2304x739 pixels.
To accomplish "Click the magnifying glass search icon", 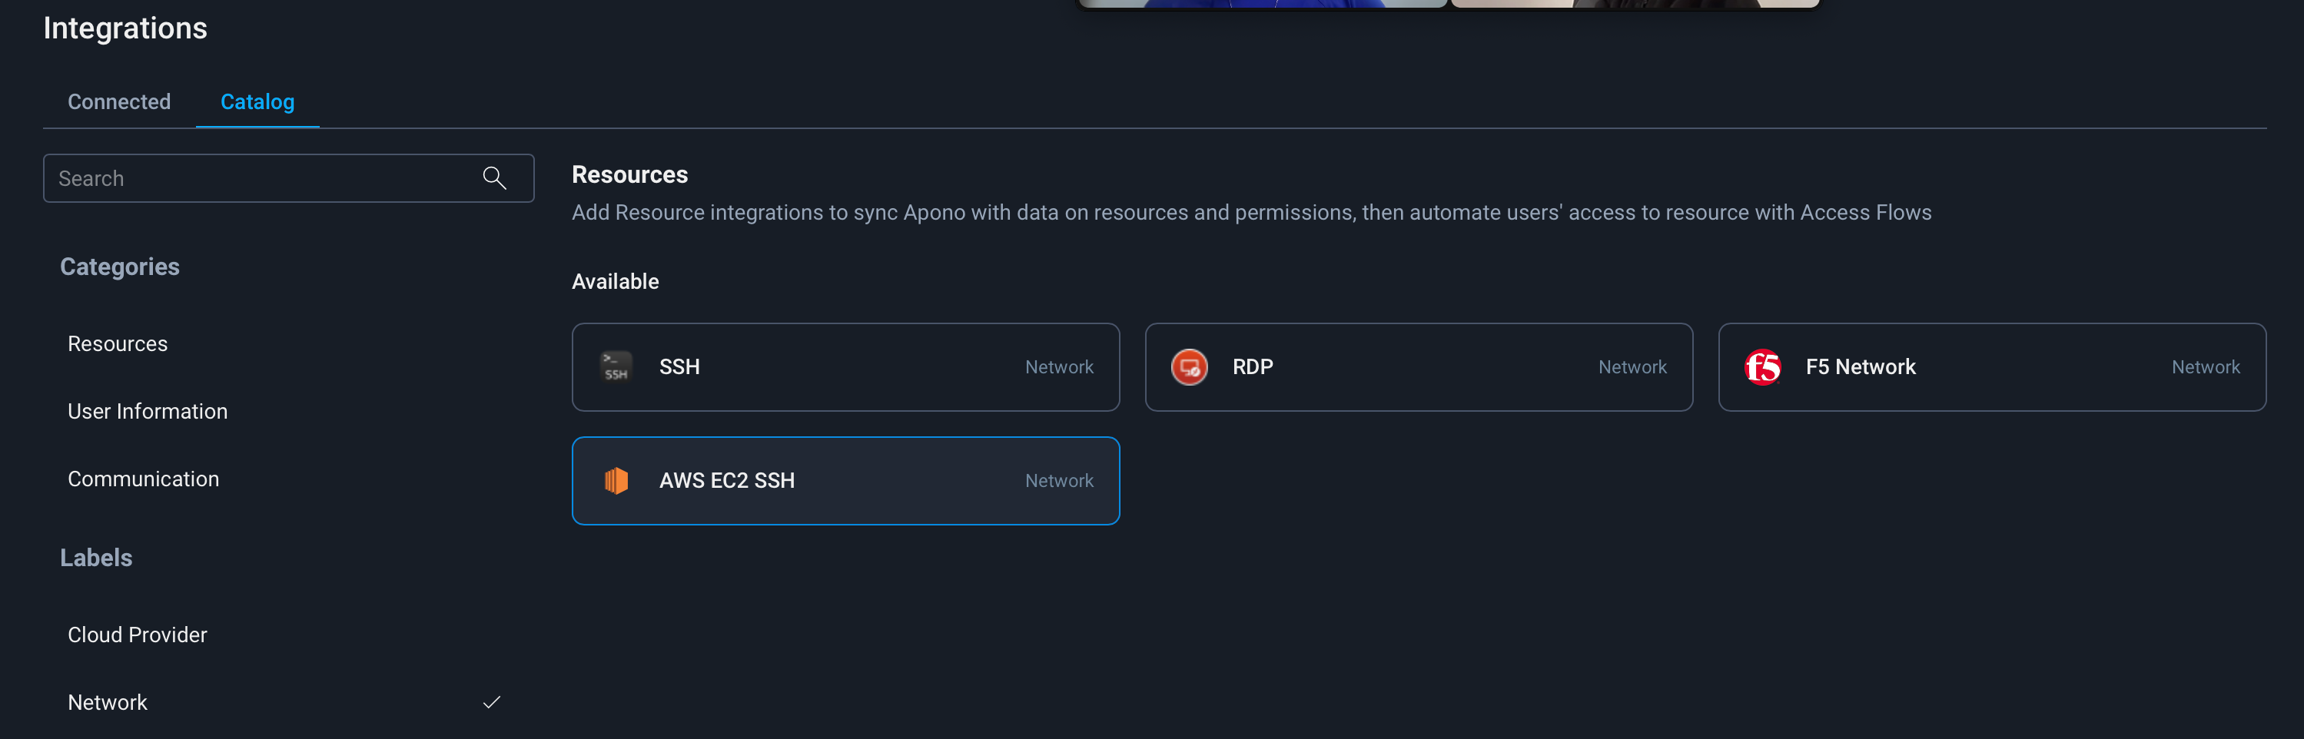I will pyautogui.click(x=494, y=178).
